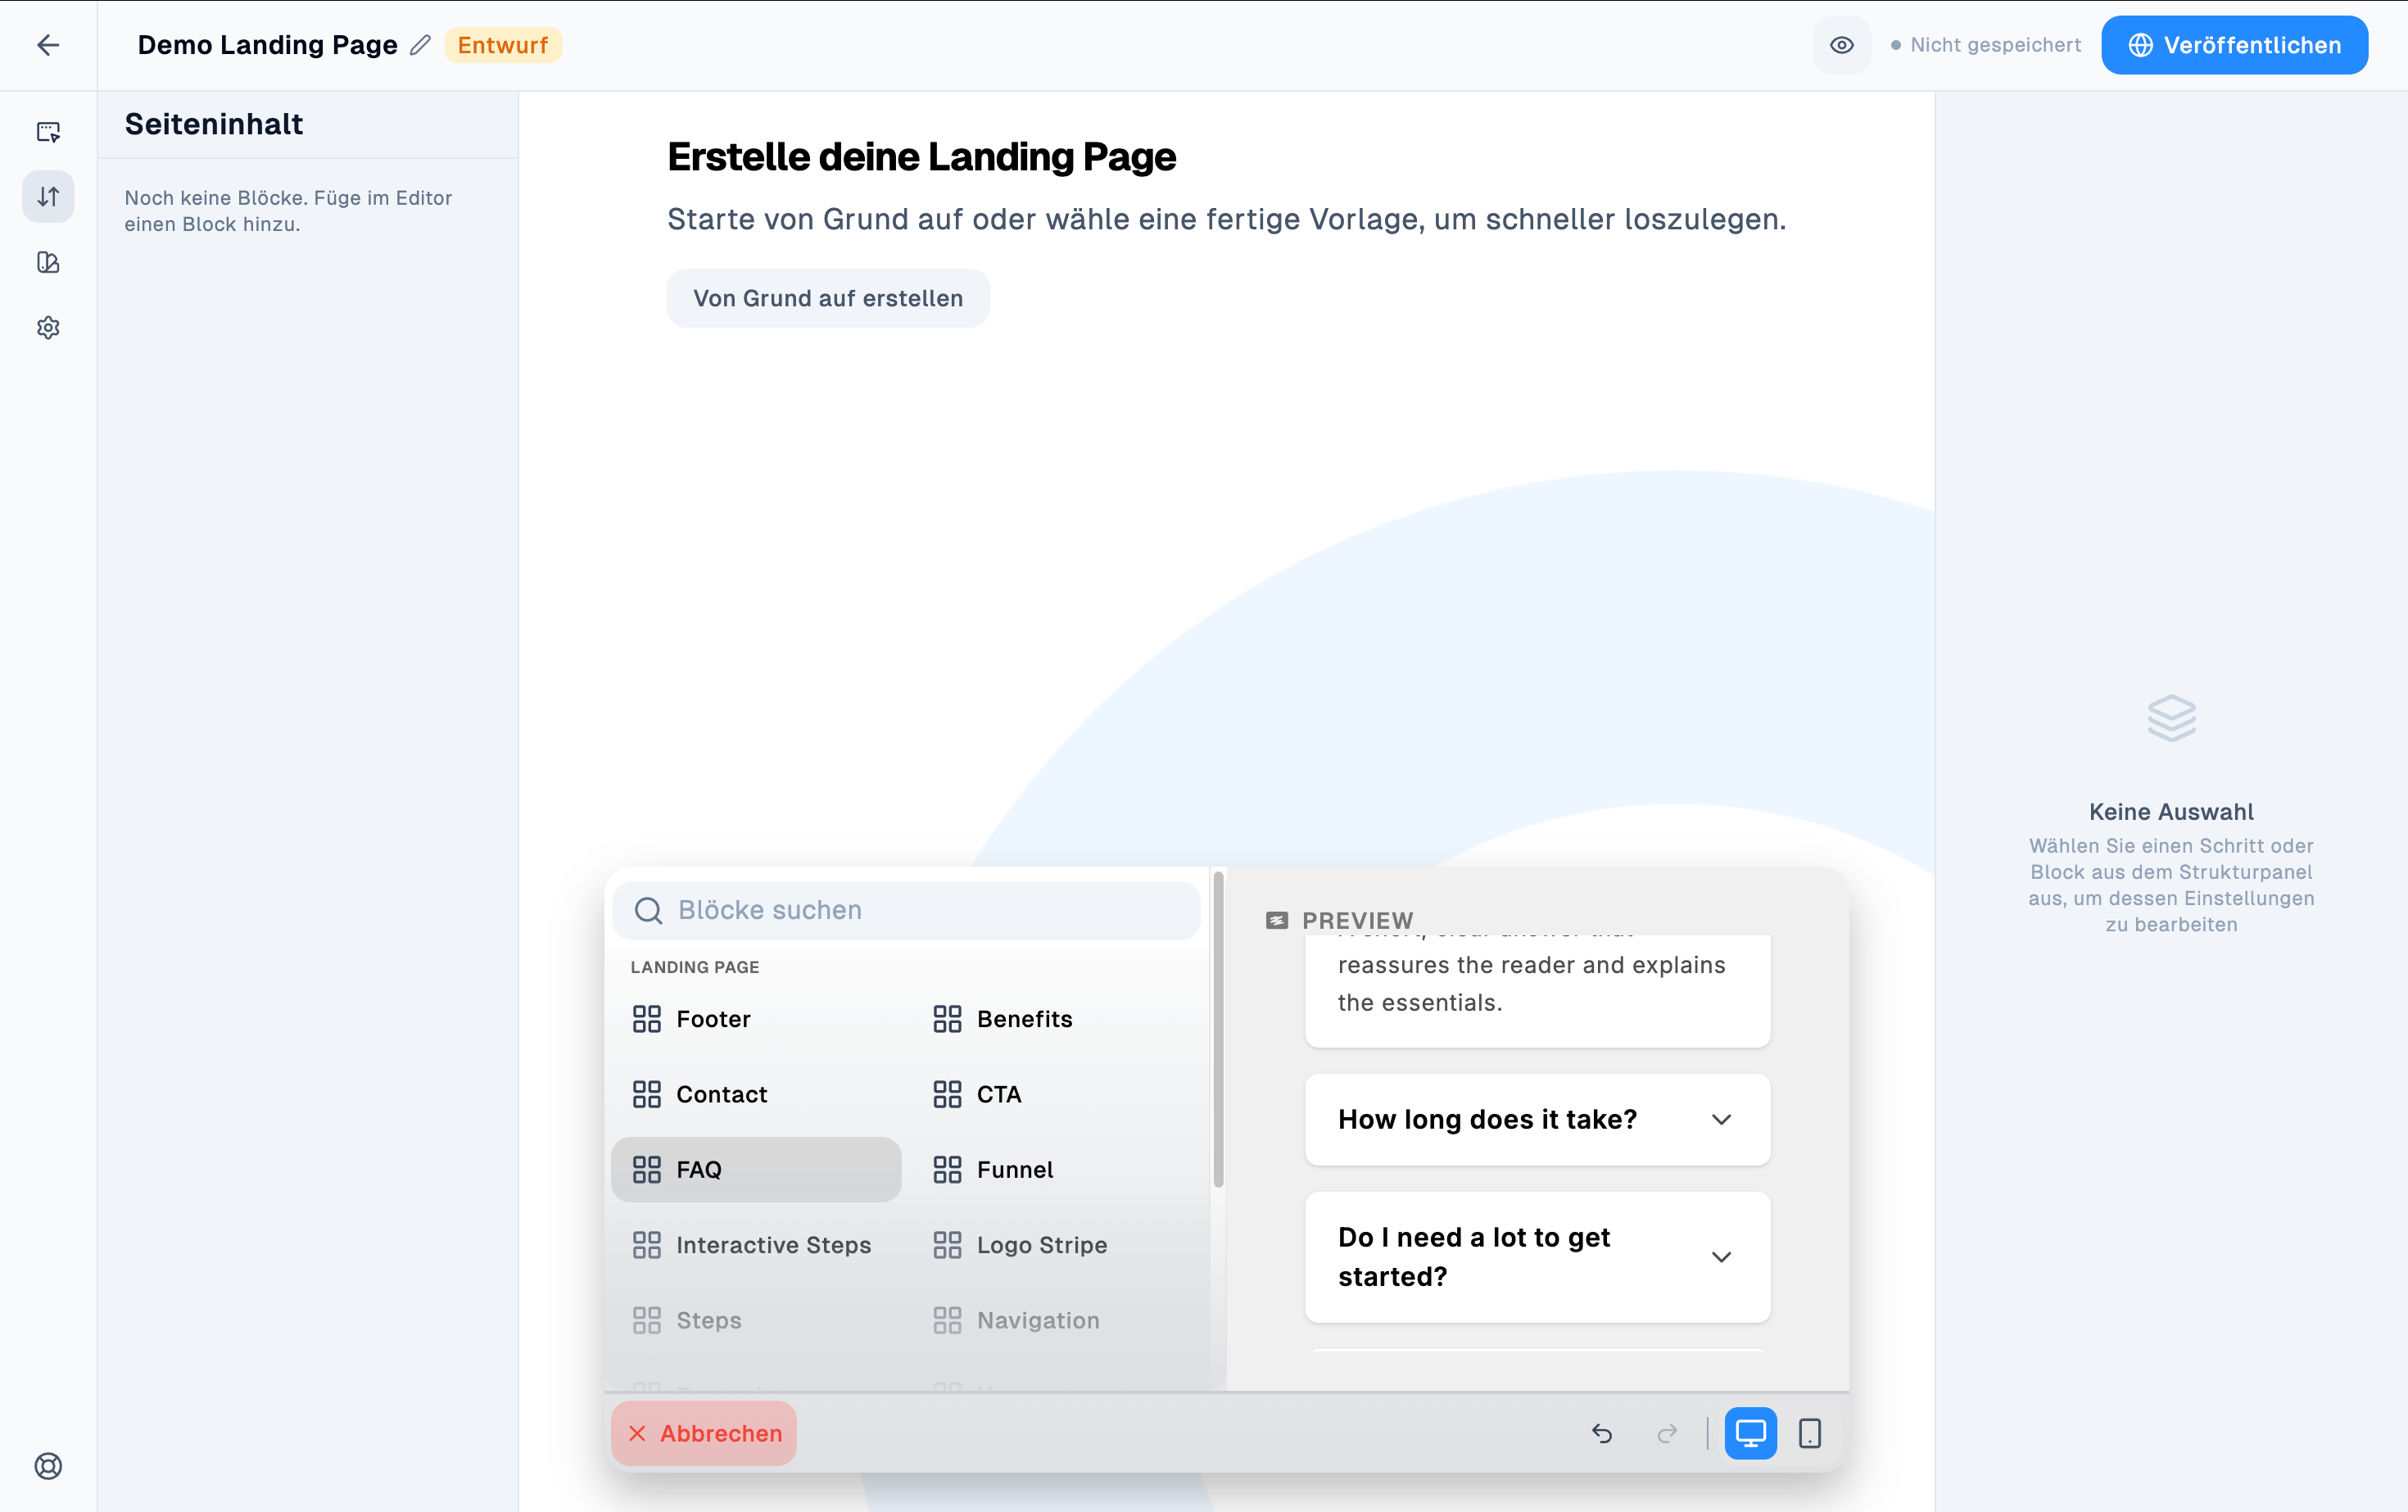This screenshot has width=2408, height=1512.
Task: Open help via the lifebuoy icon
Action: click(48, 1466)
